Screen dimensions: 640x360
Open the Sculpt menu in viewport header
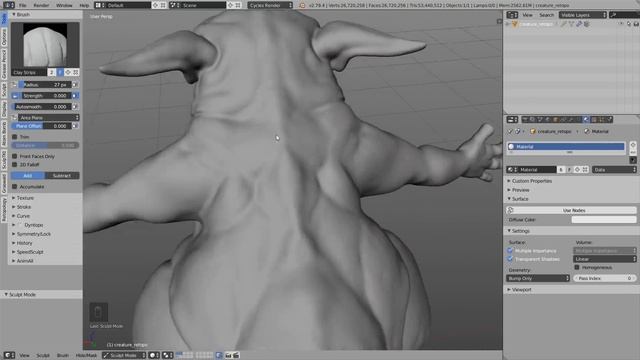point(43,356)
